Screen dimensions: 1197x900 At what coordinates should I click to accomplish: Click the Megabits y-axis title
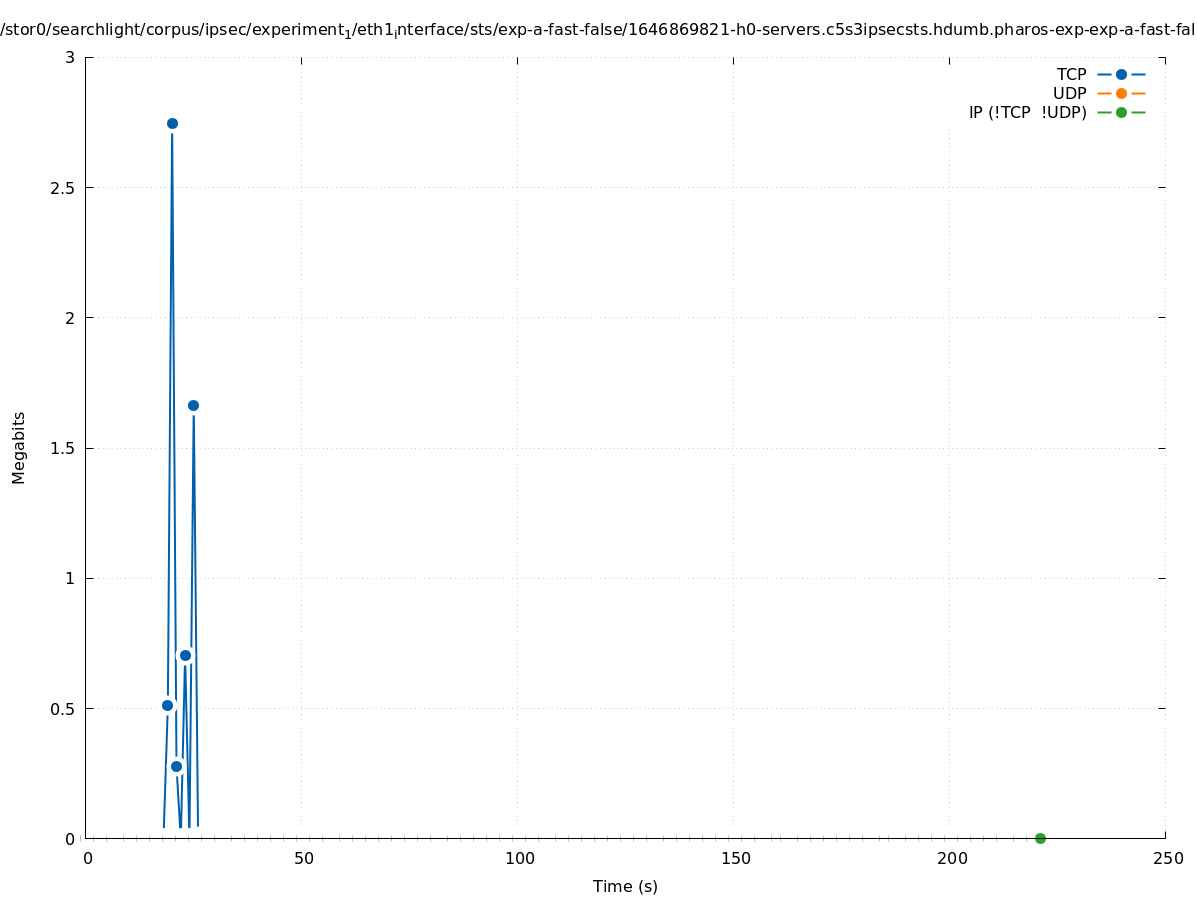(x=19, y=447)
